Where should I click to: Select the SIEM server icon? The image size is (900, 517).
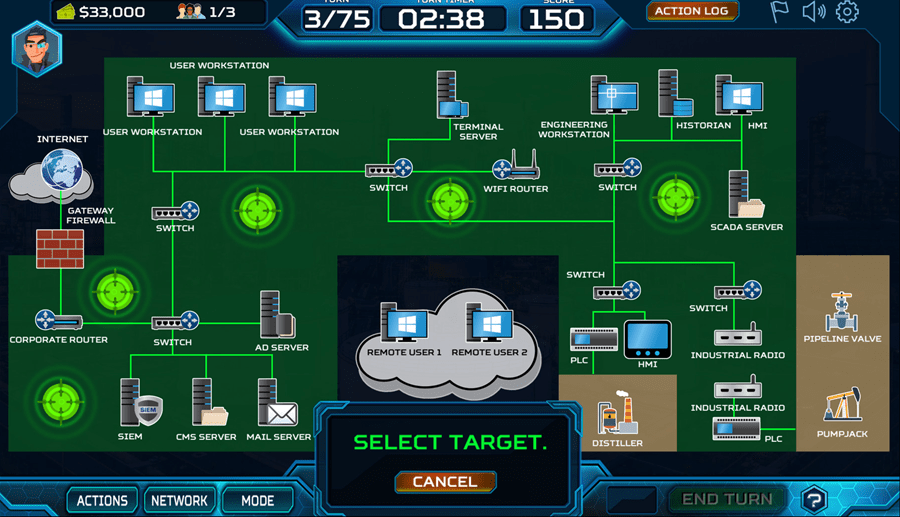(x=141, y=403)
